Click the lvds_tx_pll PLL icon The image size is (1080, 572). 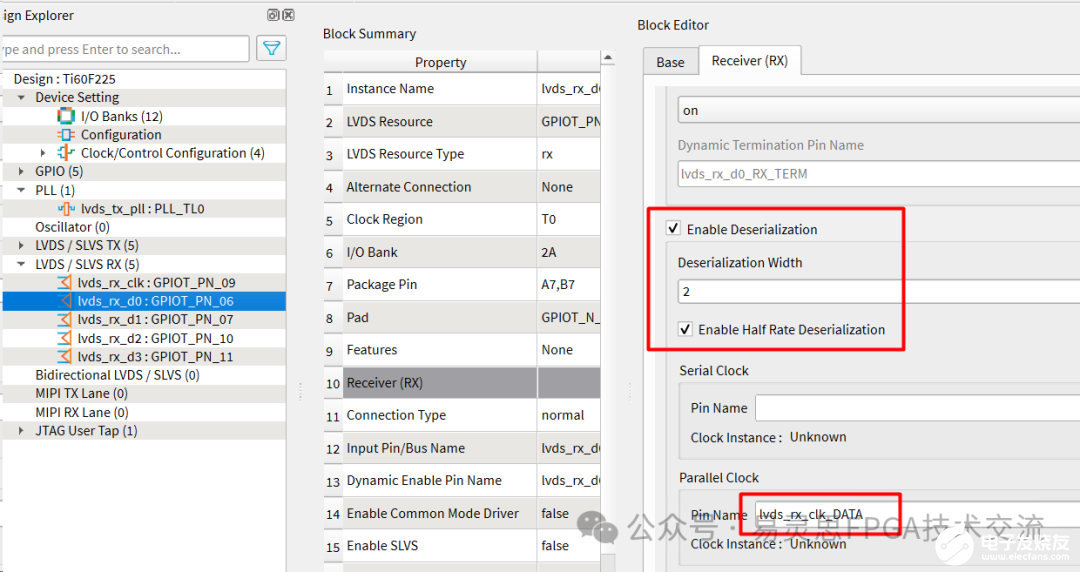[x=66, y=209]
